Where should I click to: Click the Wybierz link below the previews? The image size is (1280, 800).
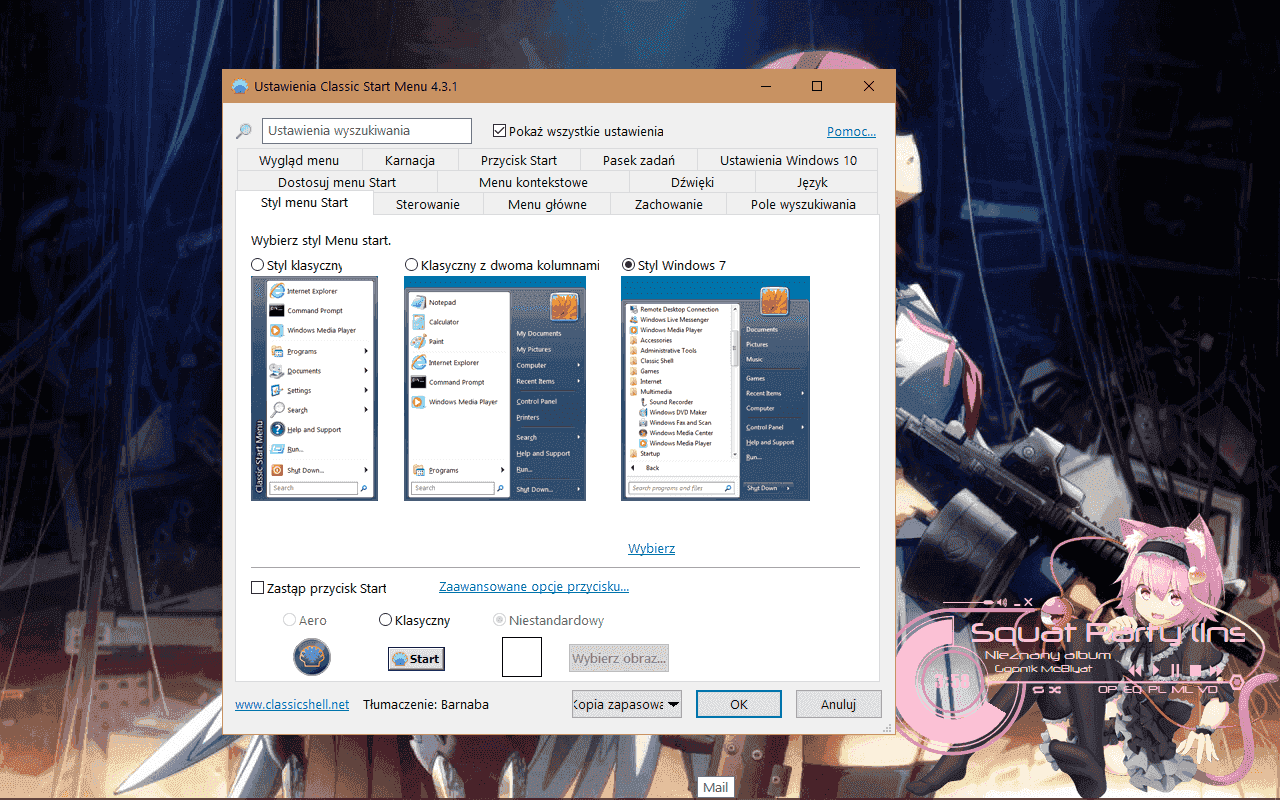pos(651,549)
